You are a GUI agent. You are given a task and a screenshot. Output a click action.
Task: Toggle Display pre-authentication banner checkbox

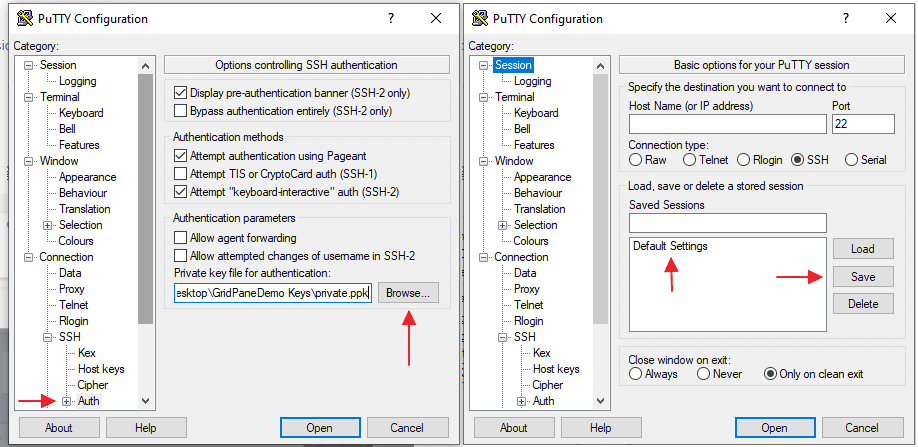pyautogui.click(x=180, y=92)
